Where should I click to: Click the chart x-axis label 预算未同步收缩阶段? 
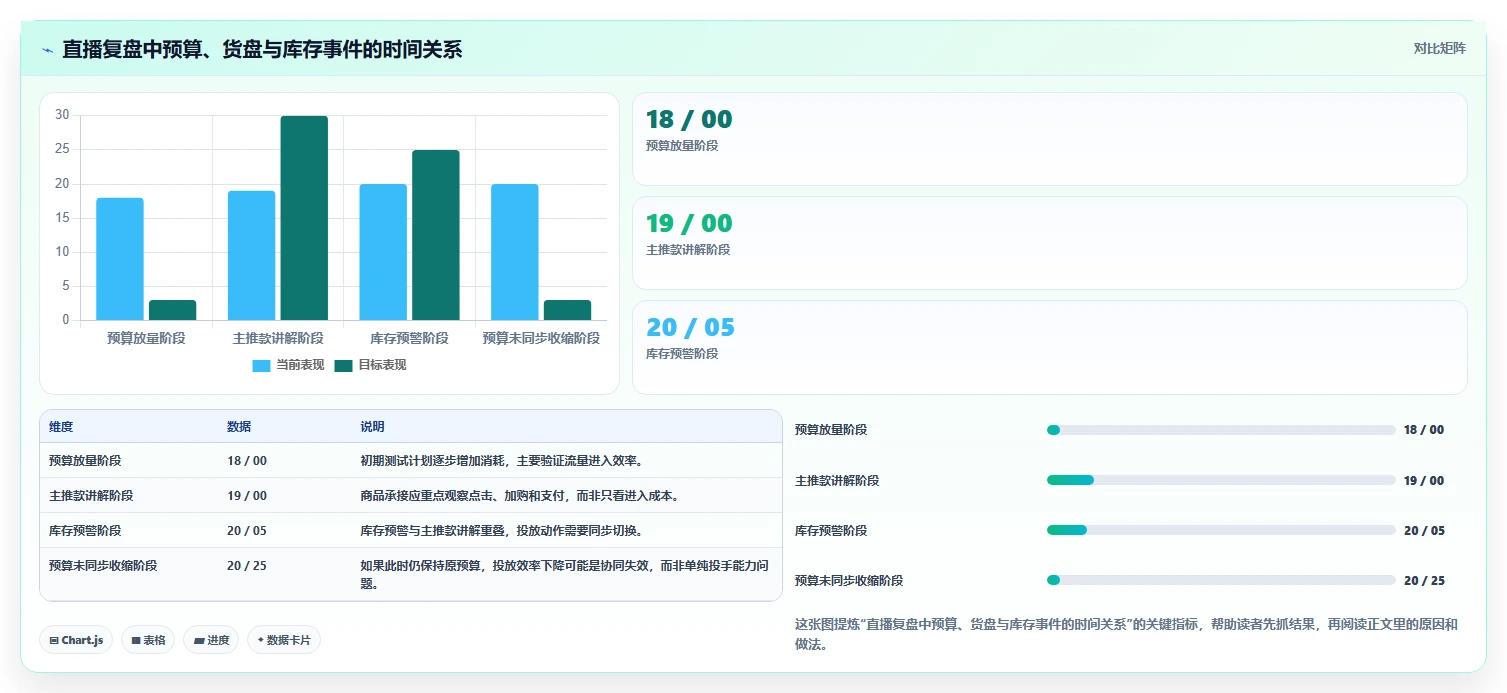pyautogui.click(x=541, y=338)
